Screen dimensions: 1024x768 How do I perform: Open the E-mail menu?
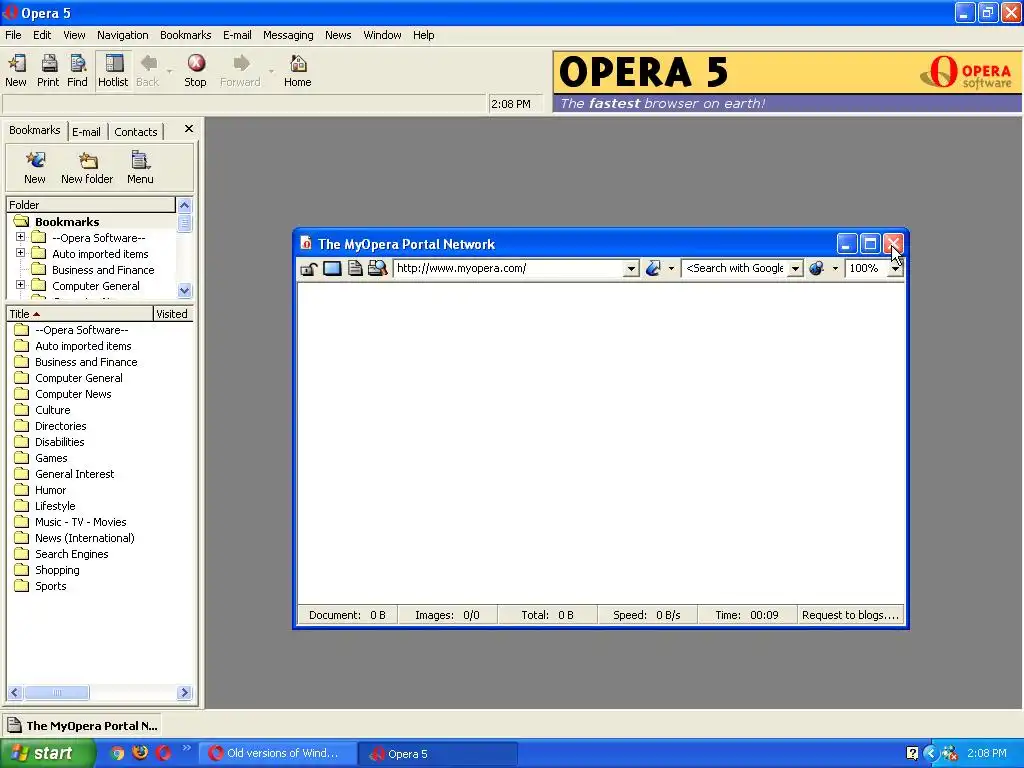(x=237, y=35)
